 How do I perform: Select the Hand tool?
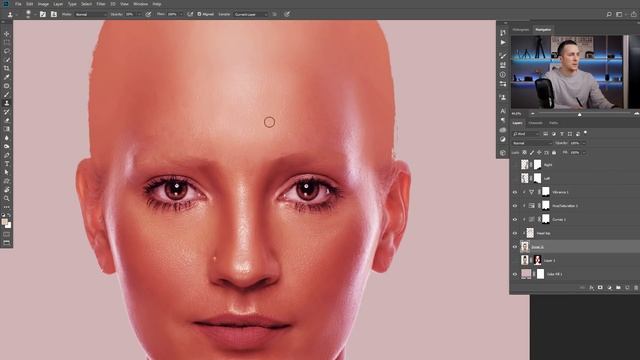tap(7, 189)
